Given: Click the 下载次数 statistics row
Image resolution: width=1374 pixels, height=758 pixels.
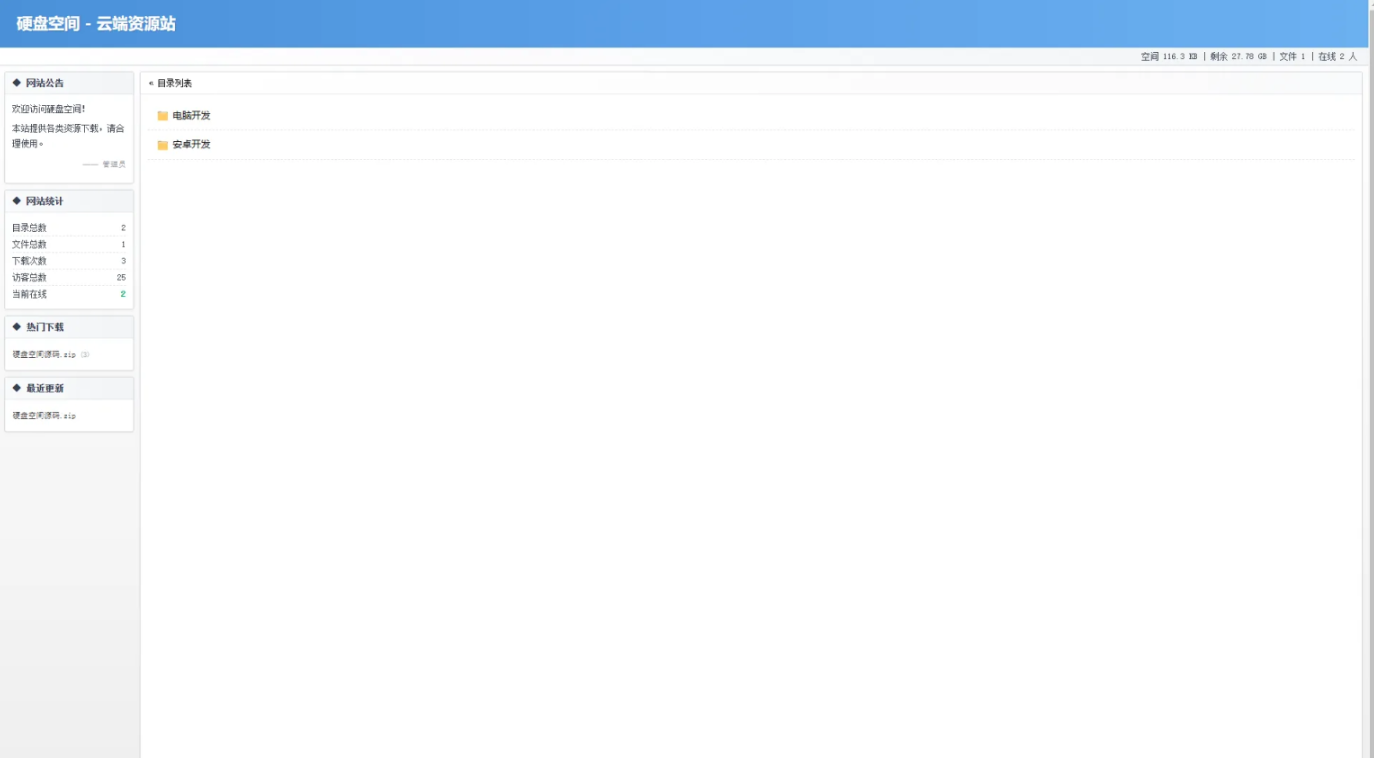Looking at the screenshot, I should [x=69, y=261].
